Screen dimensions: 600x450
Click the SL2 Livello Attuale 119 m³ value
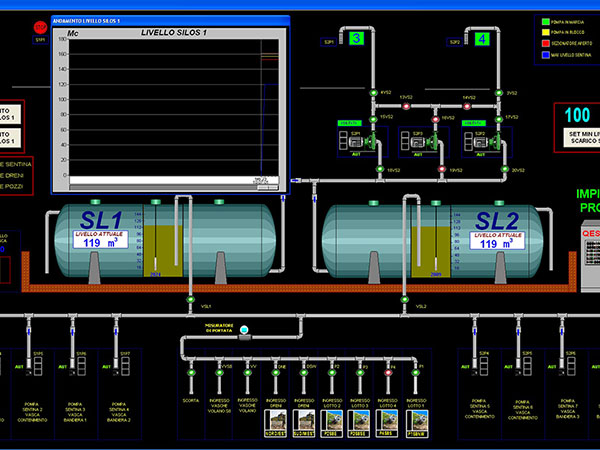[x=497, y=242]
